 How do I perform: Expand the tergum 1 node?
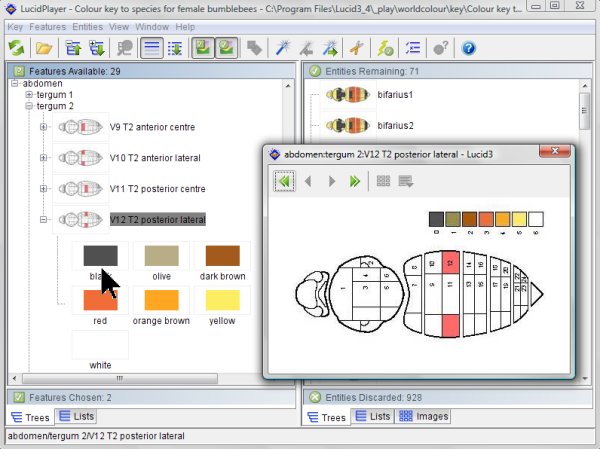coord(29,94)
